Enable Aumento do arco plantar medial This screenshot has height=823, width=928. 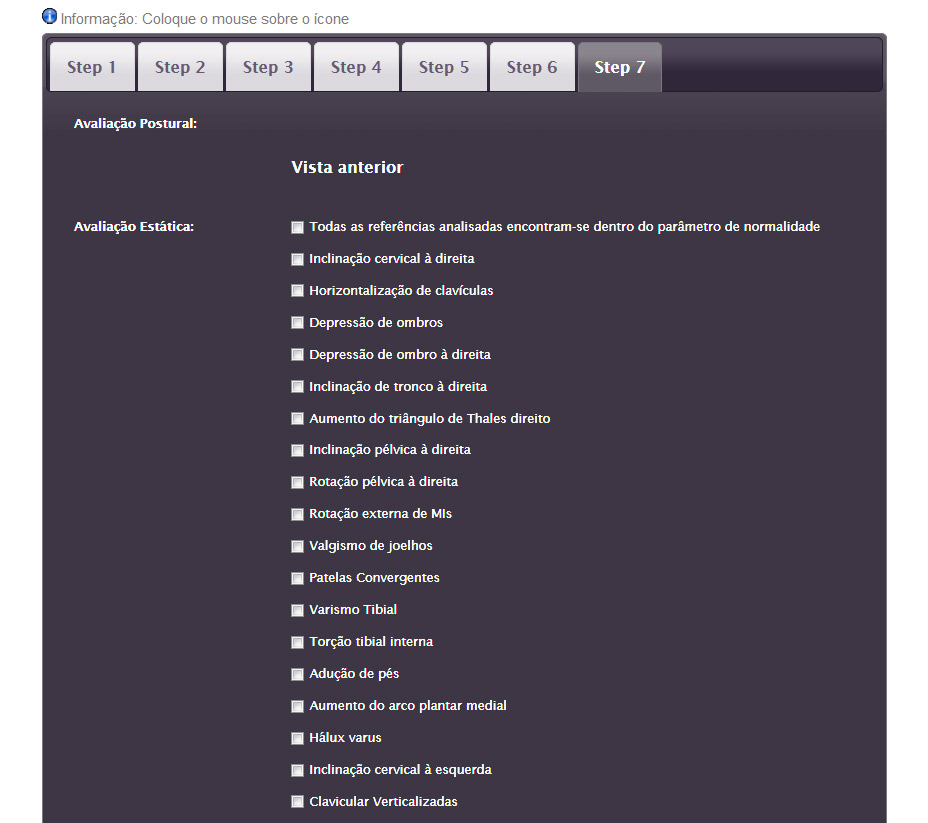pos(298,706)
